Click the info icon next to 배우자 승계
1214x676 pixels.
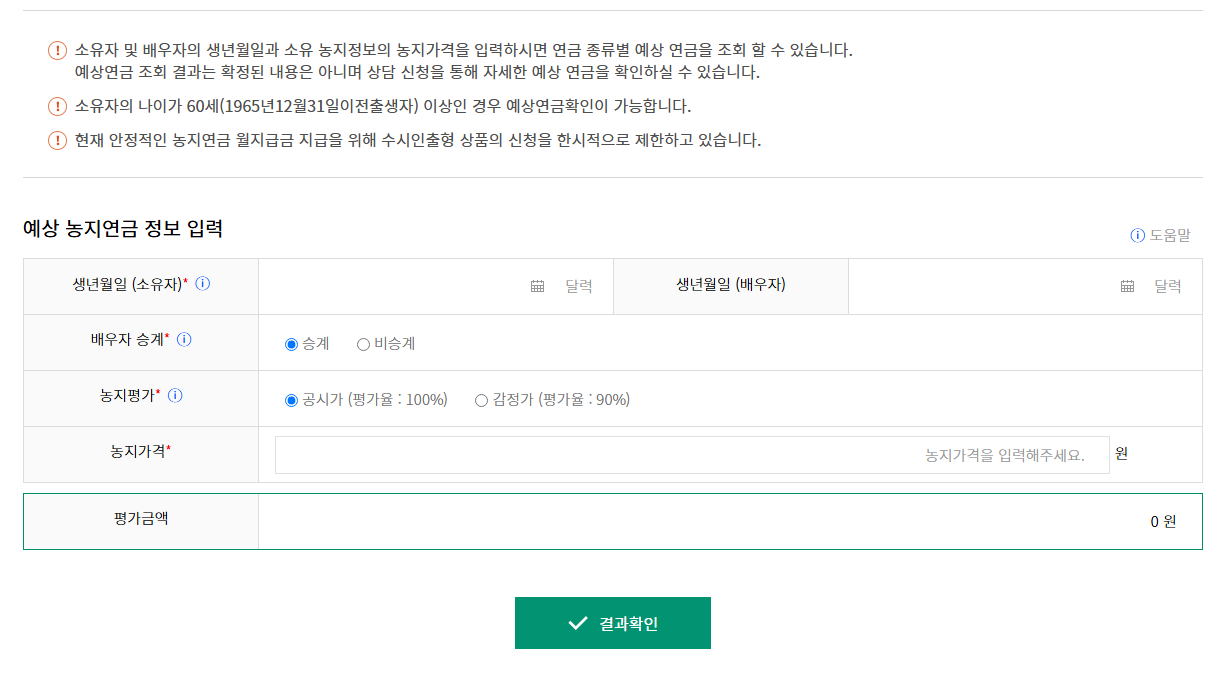click(183, 341)
